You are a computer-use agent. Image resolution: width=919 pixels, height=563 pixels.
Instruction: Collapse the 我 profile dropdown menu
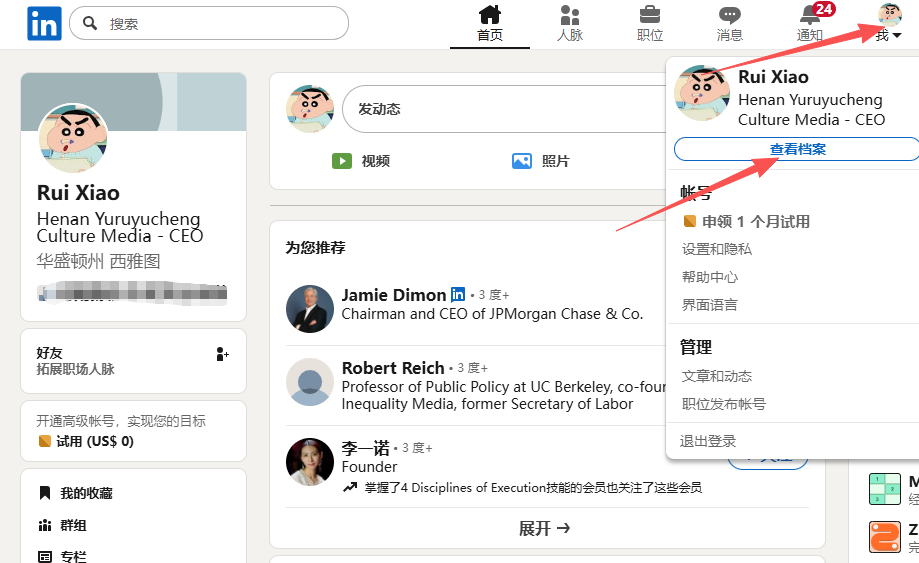889,23
